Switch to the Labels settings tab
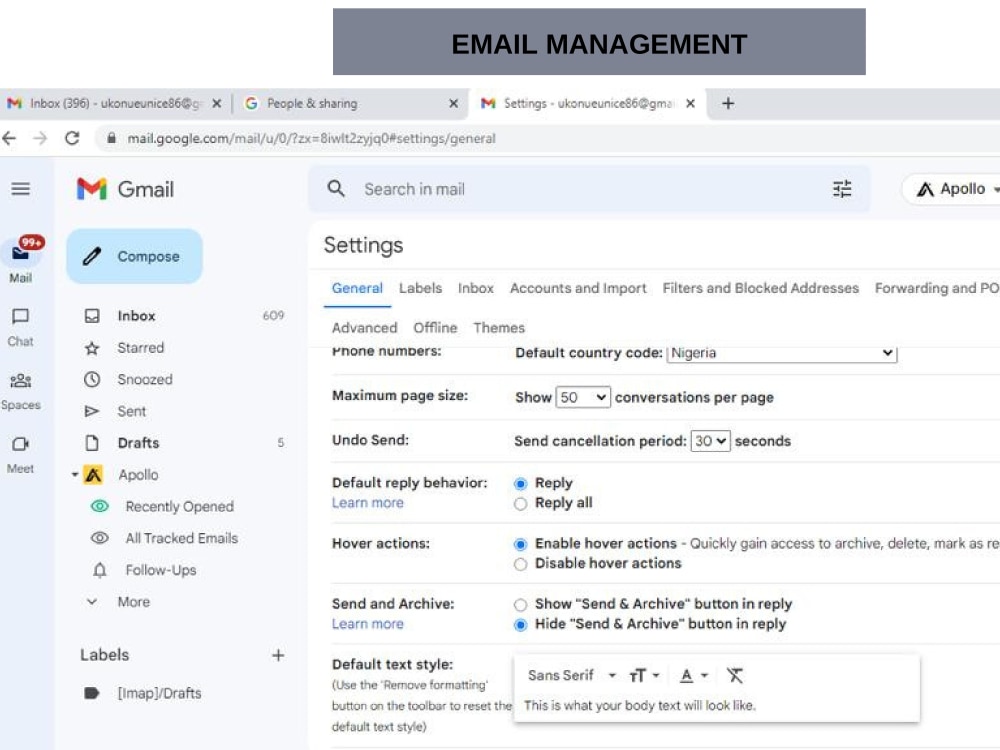The height and width of the screenshot is (750, 1000). pos(420,288)
